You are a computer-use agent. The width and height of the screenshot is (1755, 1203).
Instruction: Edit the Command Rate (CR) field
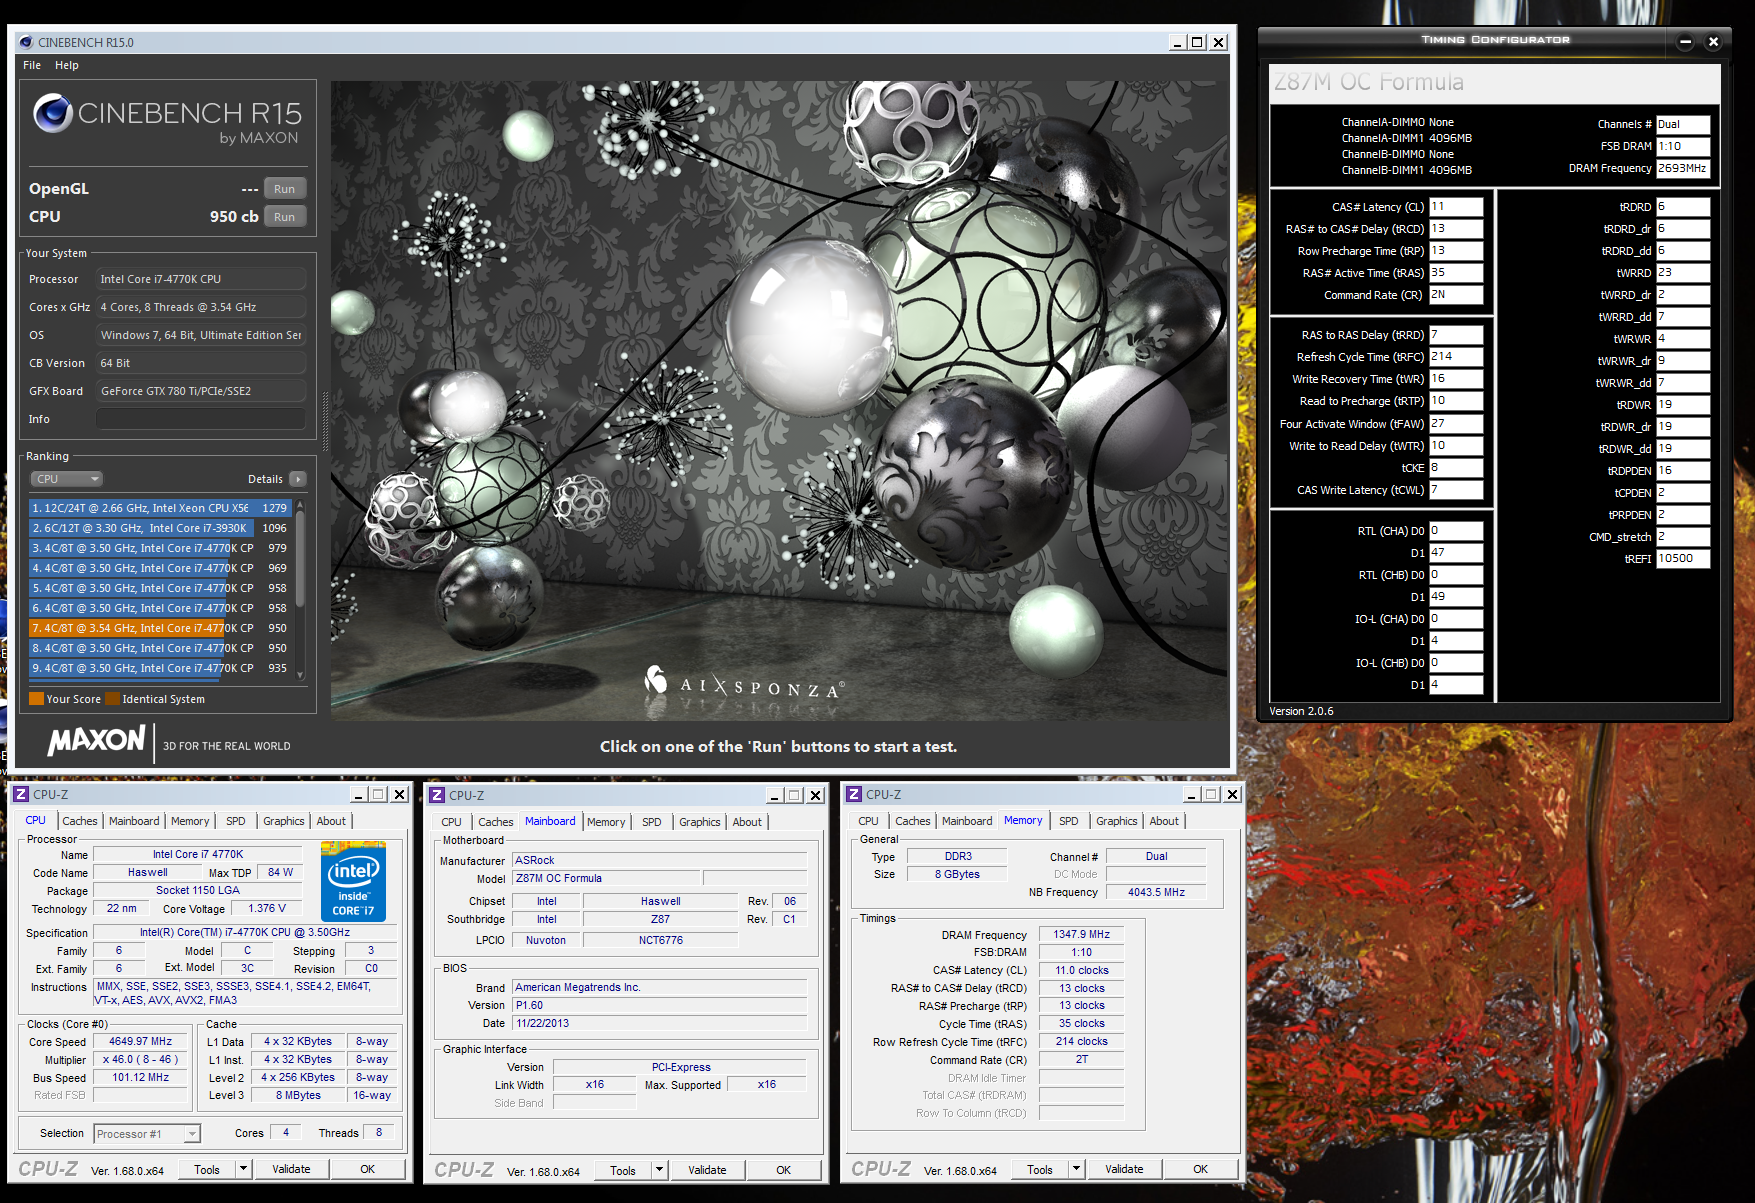coord(1456,295)
